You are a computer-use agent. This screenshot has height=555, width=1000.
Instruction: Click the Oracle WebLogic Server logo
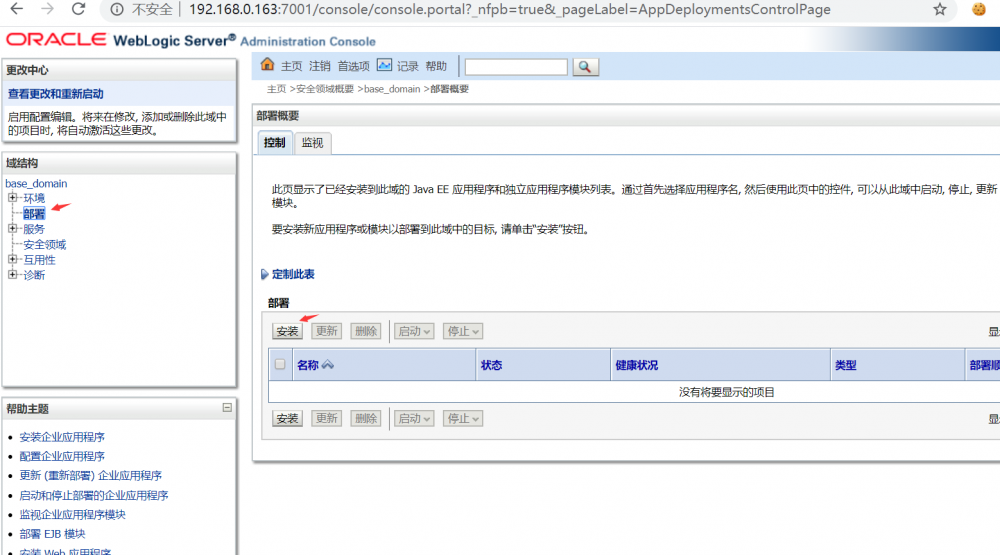(x=191, y=40)
